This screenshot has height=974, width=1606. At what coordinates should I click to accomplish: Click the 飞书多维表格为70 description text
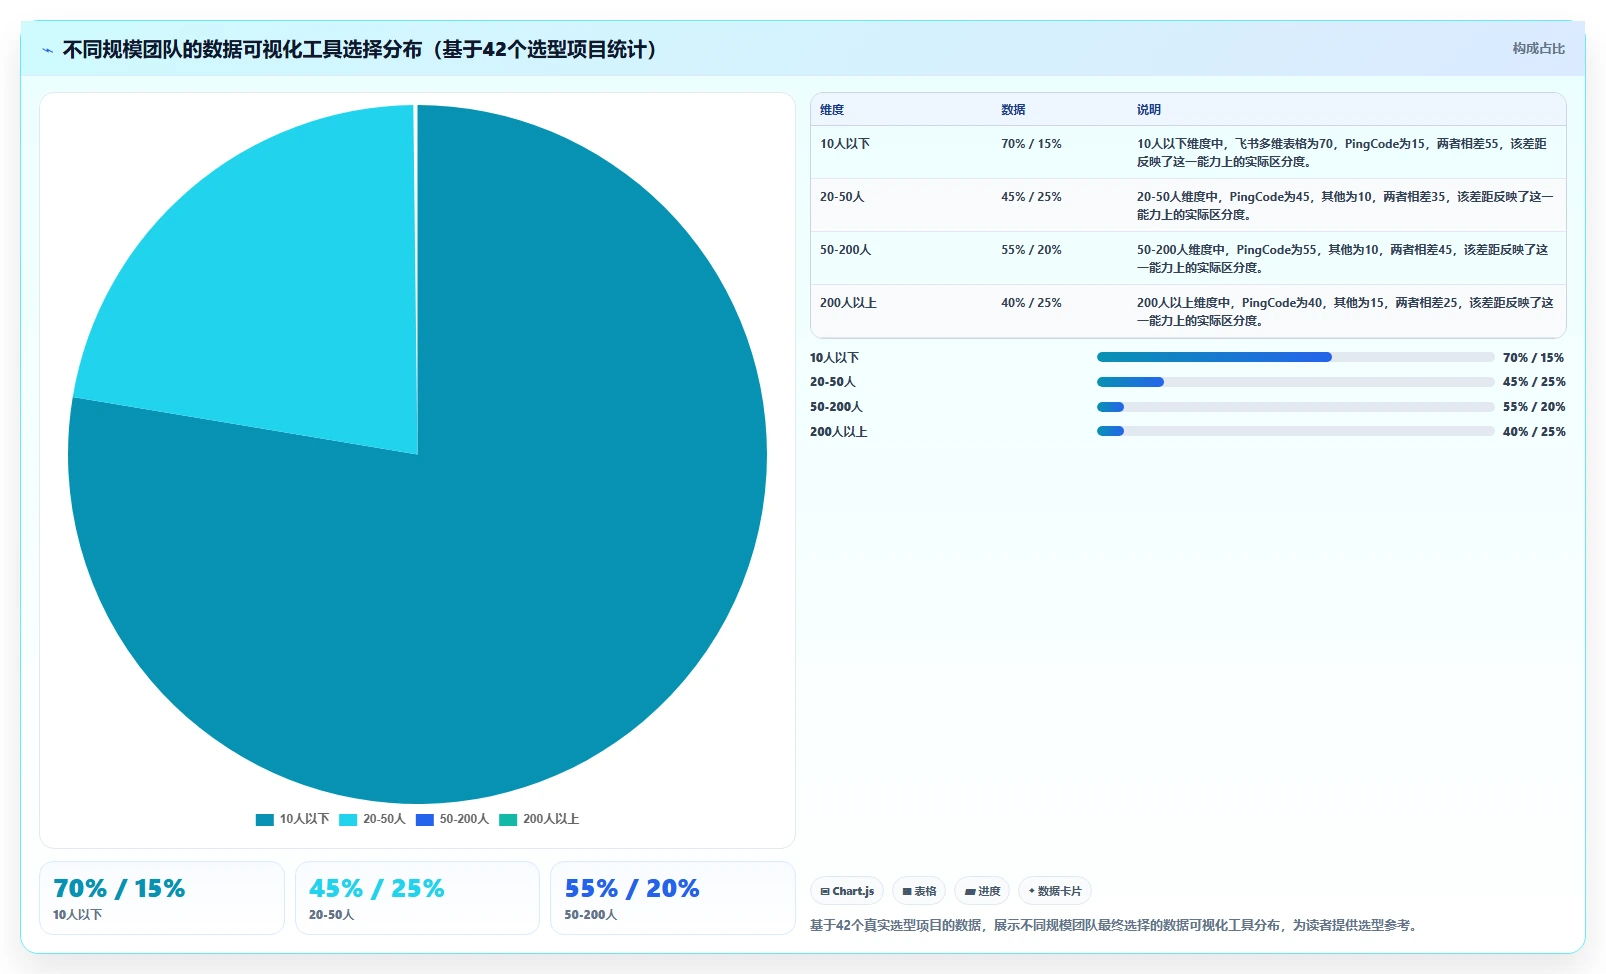[1284, 144]
